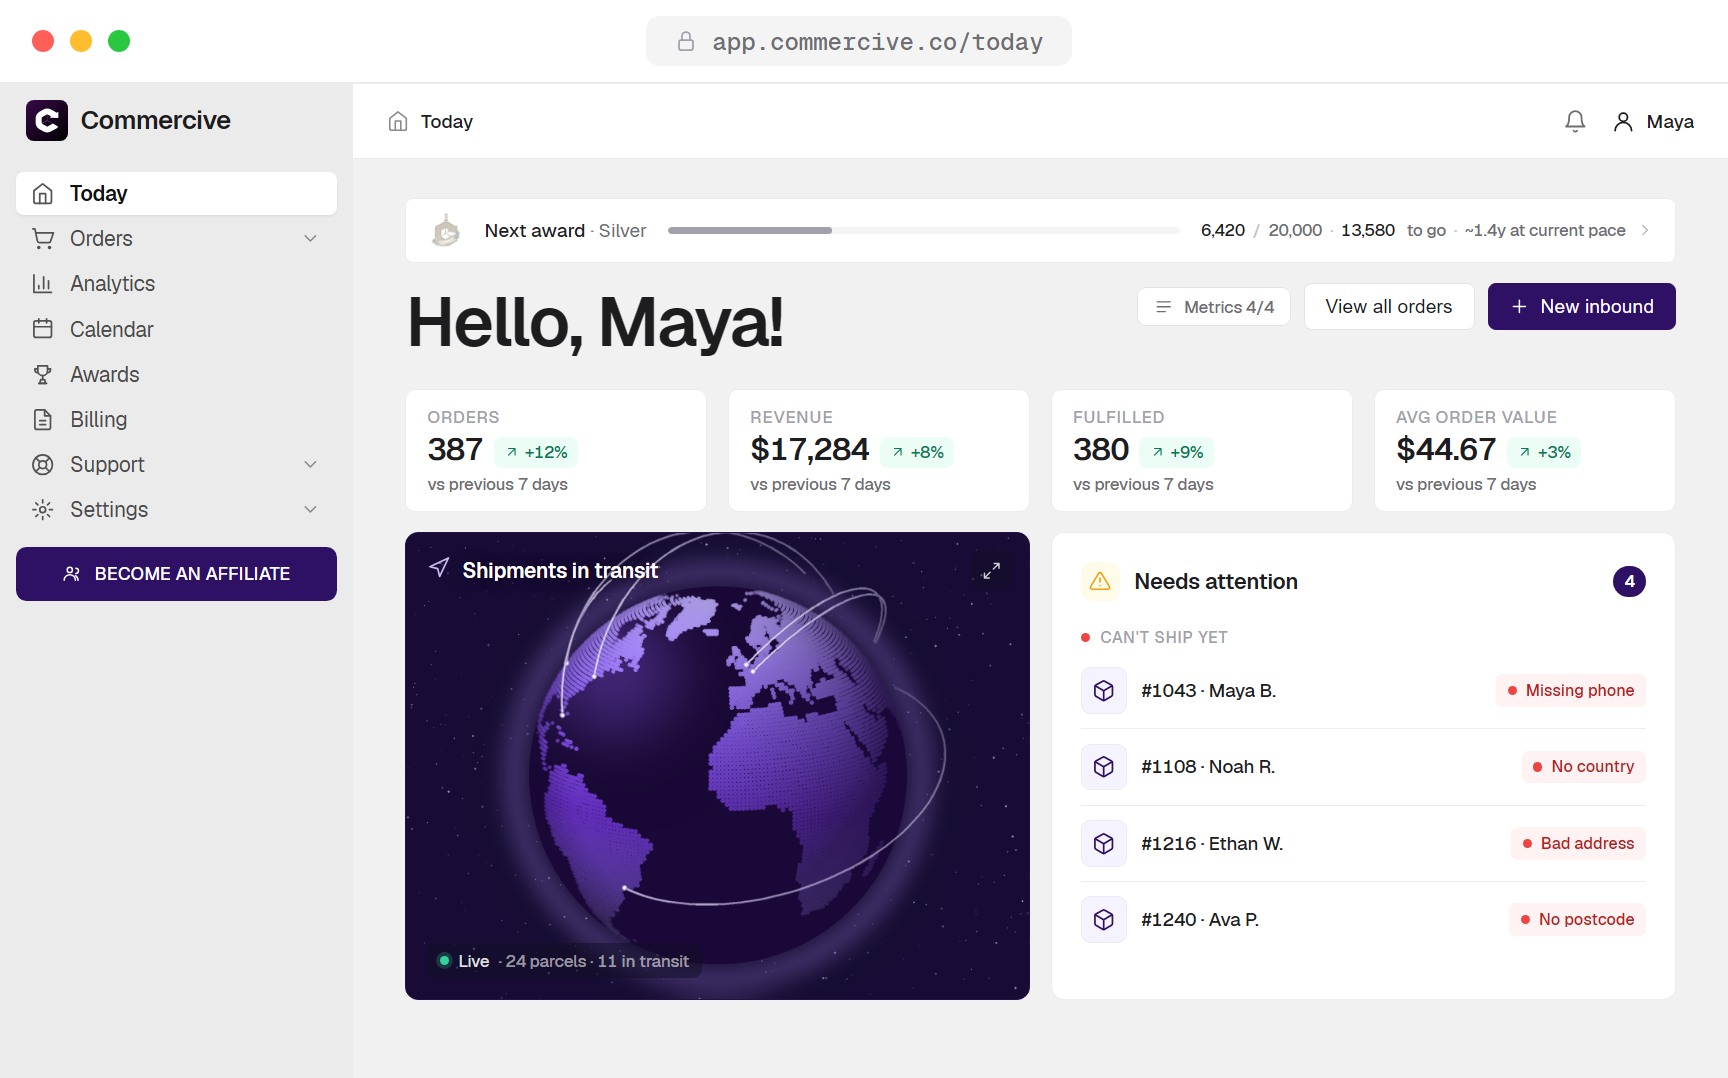Click the package icon for order #1108
This screenshot has height=1078, width=1728.
click(x=1104, y=767)
